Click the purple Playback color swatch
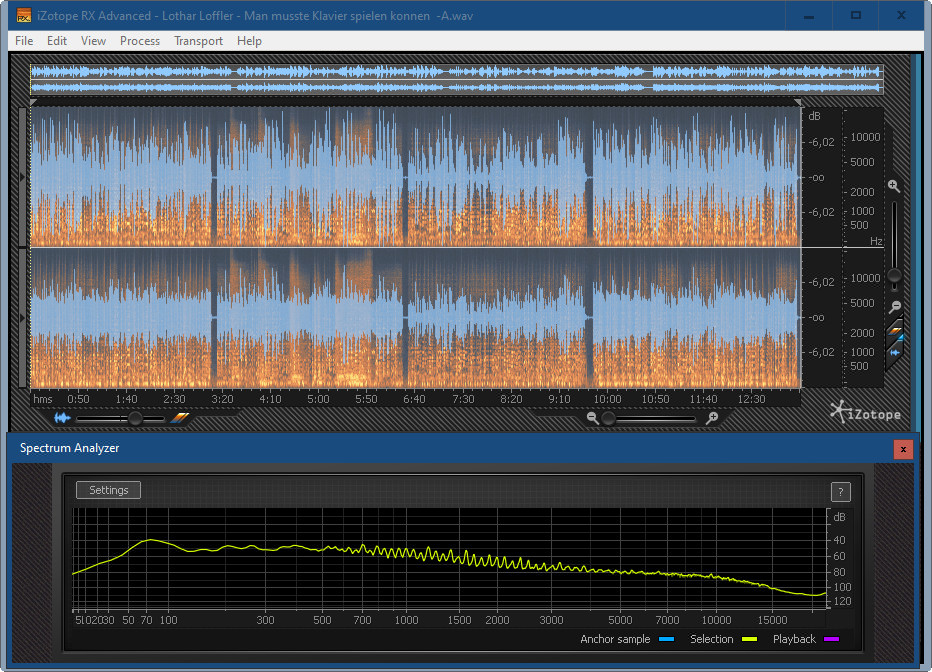 [x=832, y=639]
